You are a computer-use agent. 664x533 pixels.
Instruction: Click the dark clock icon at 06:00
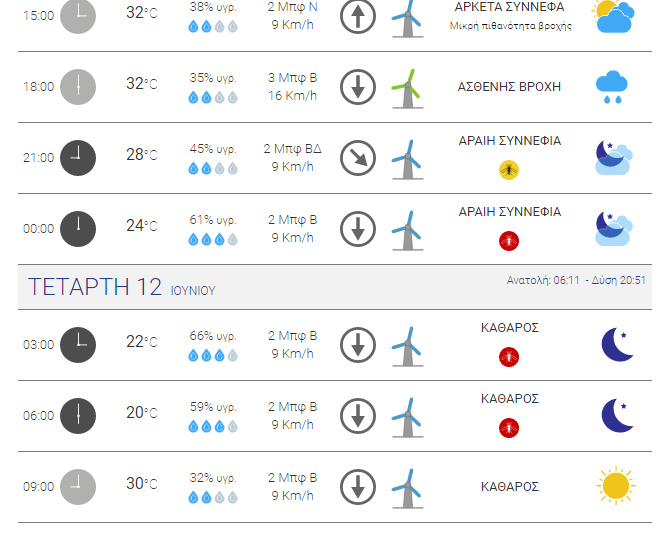tap(78, 416)
